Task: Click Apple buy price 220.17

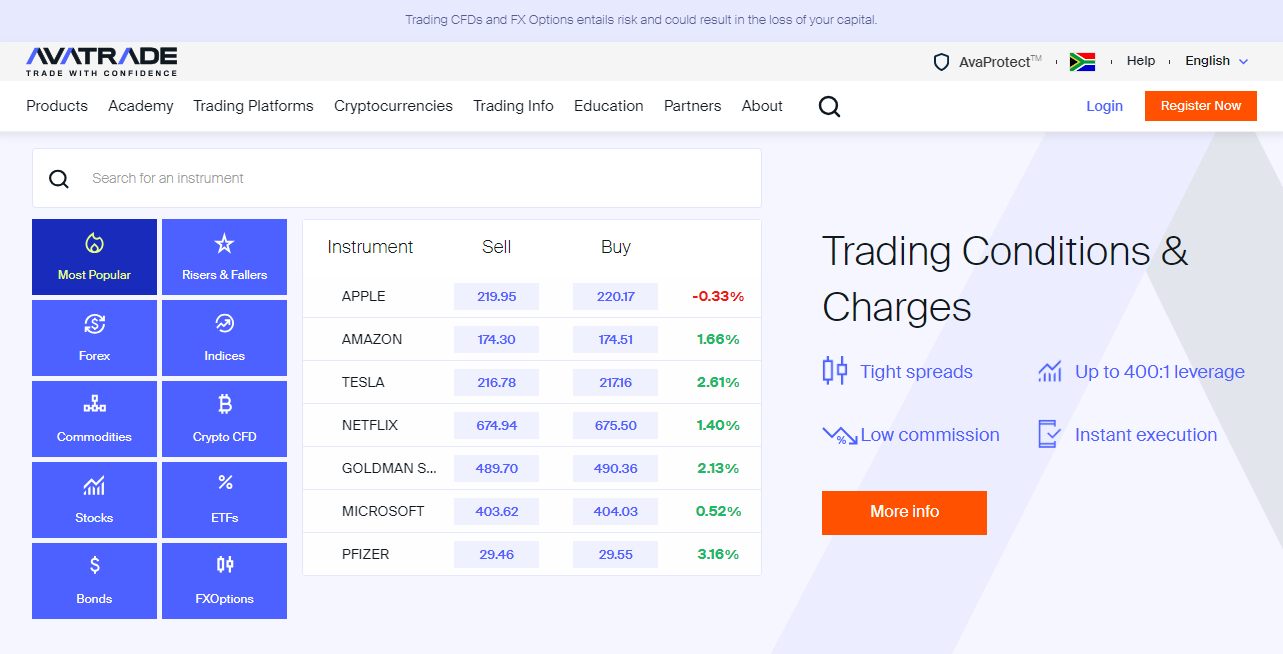Action: click(616, 296)
